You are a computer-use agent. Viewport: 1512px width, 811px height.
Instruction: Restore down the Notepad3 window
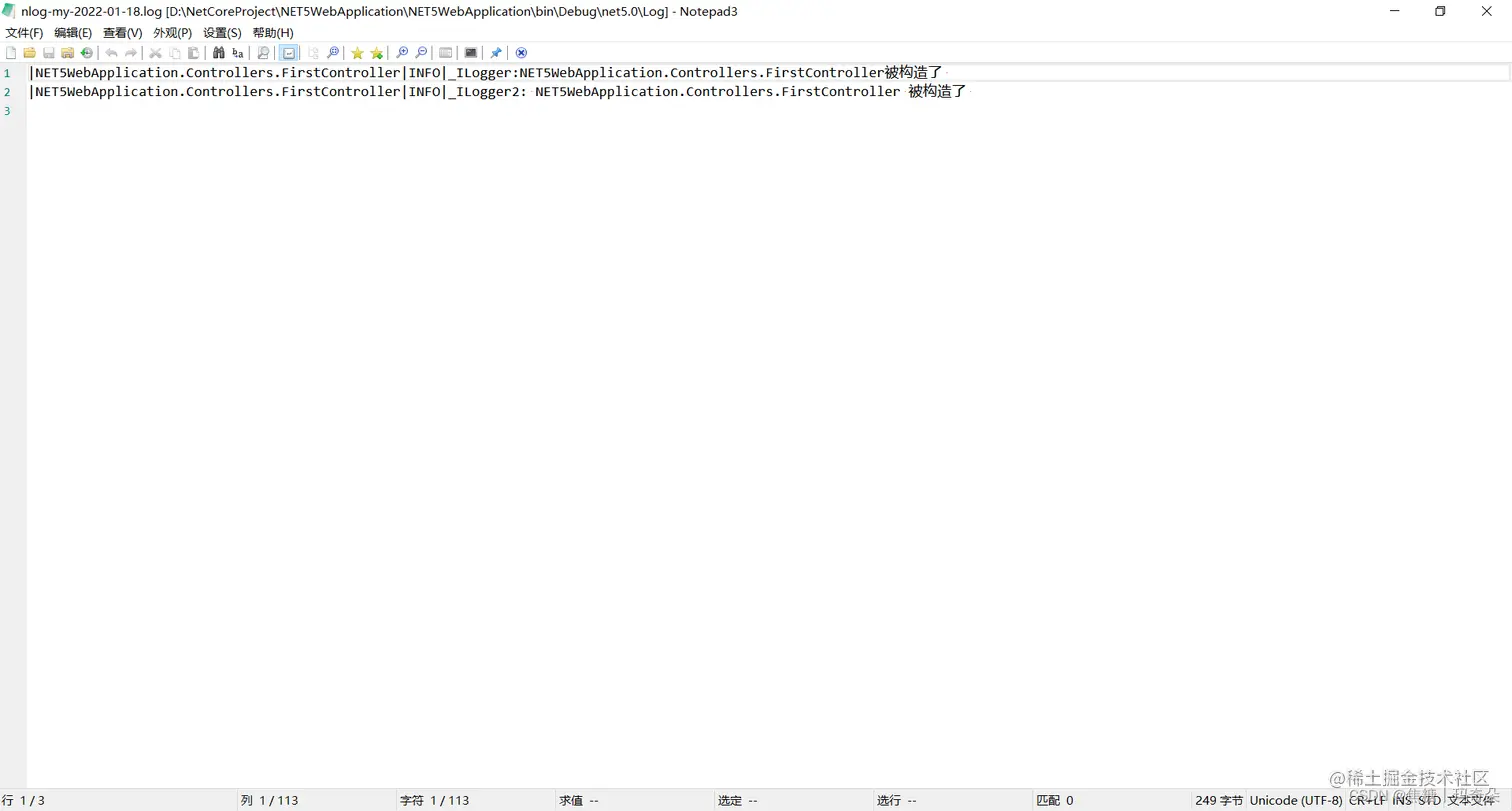(1440, 11)
